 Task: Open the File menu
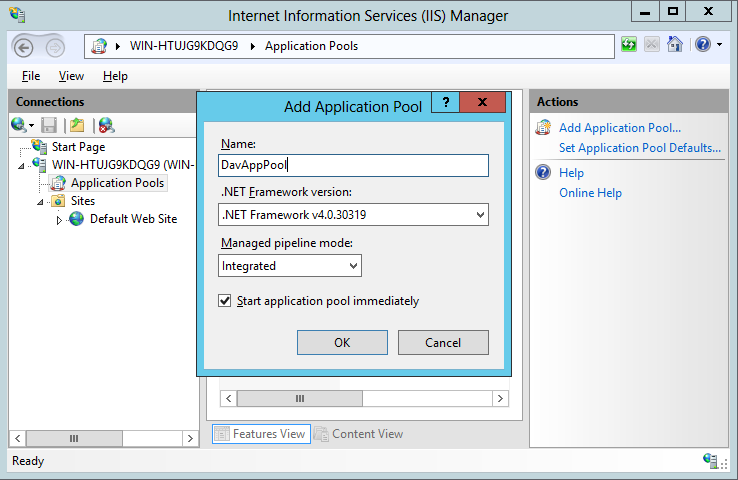coord(31,76)
